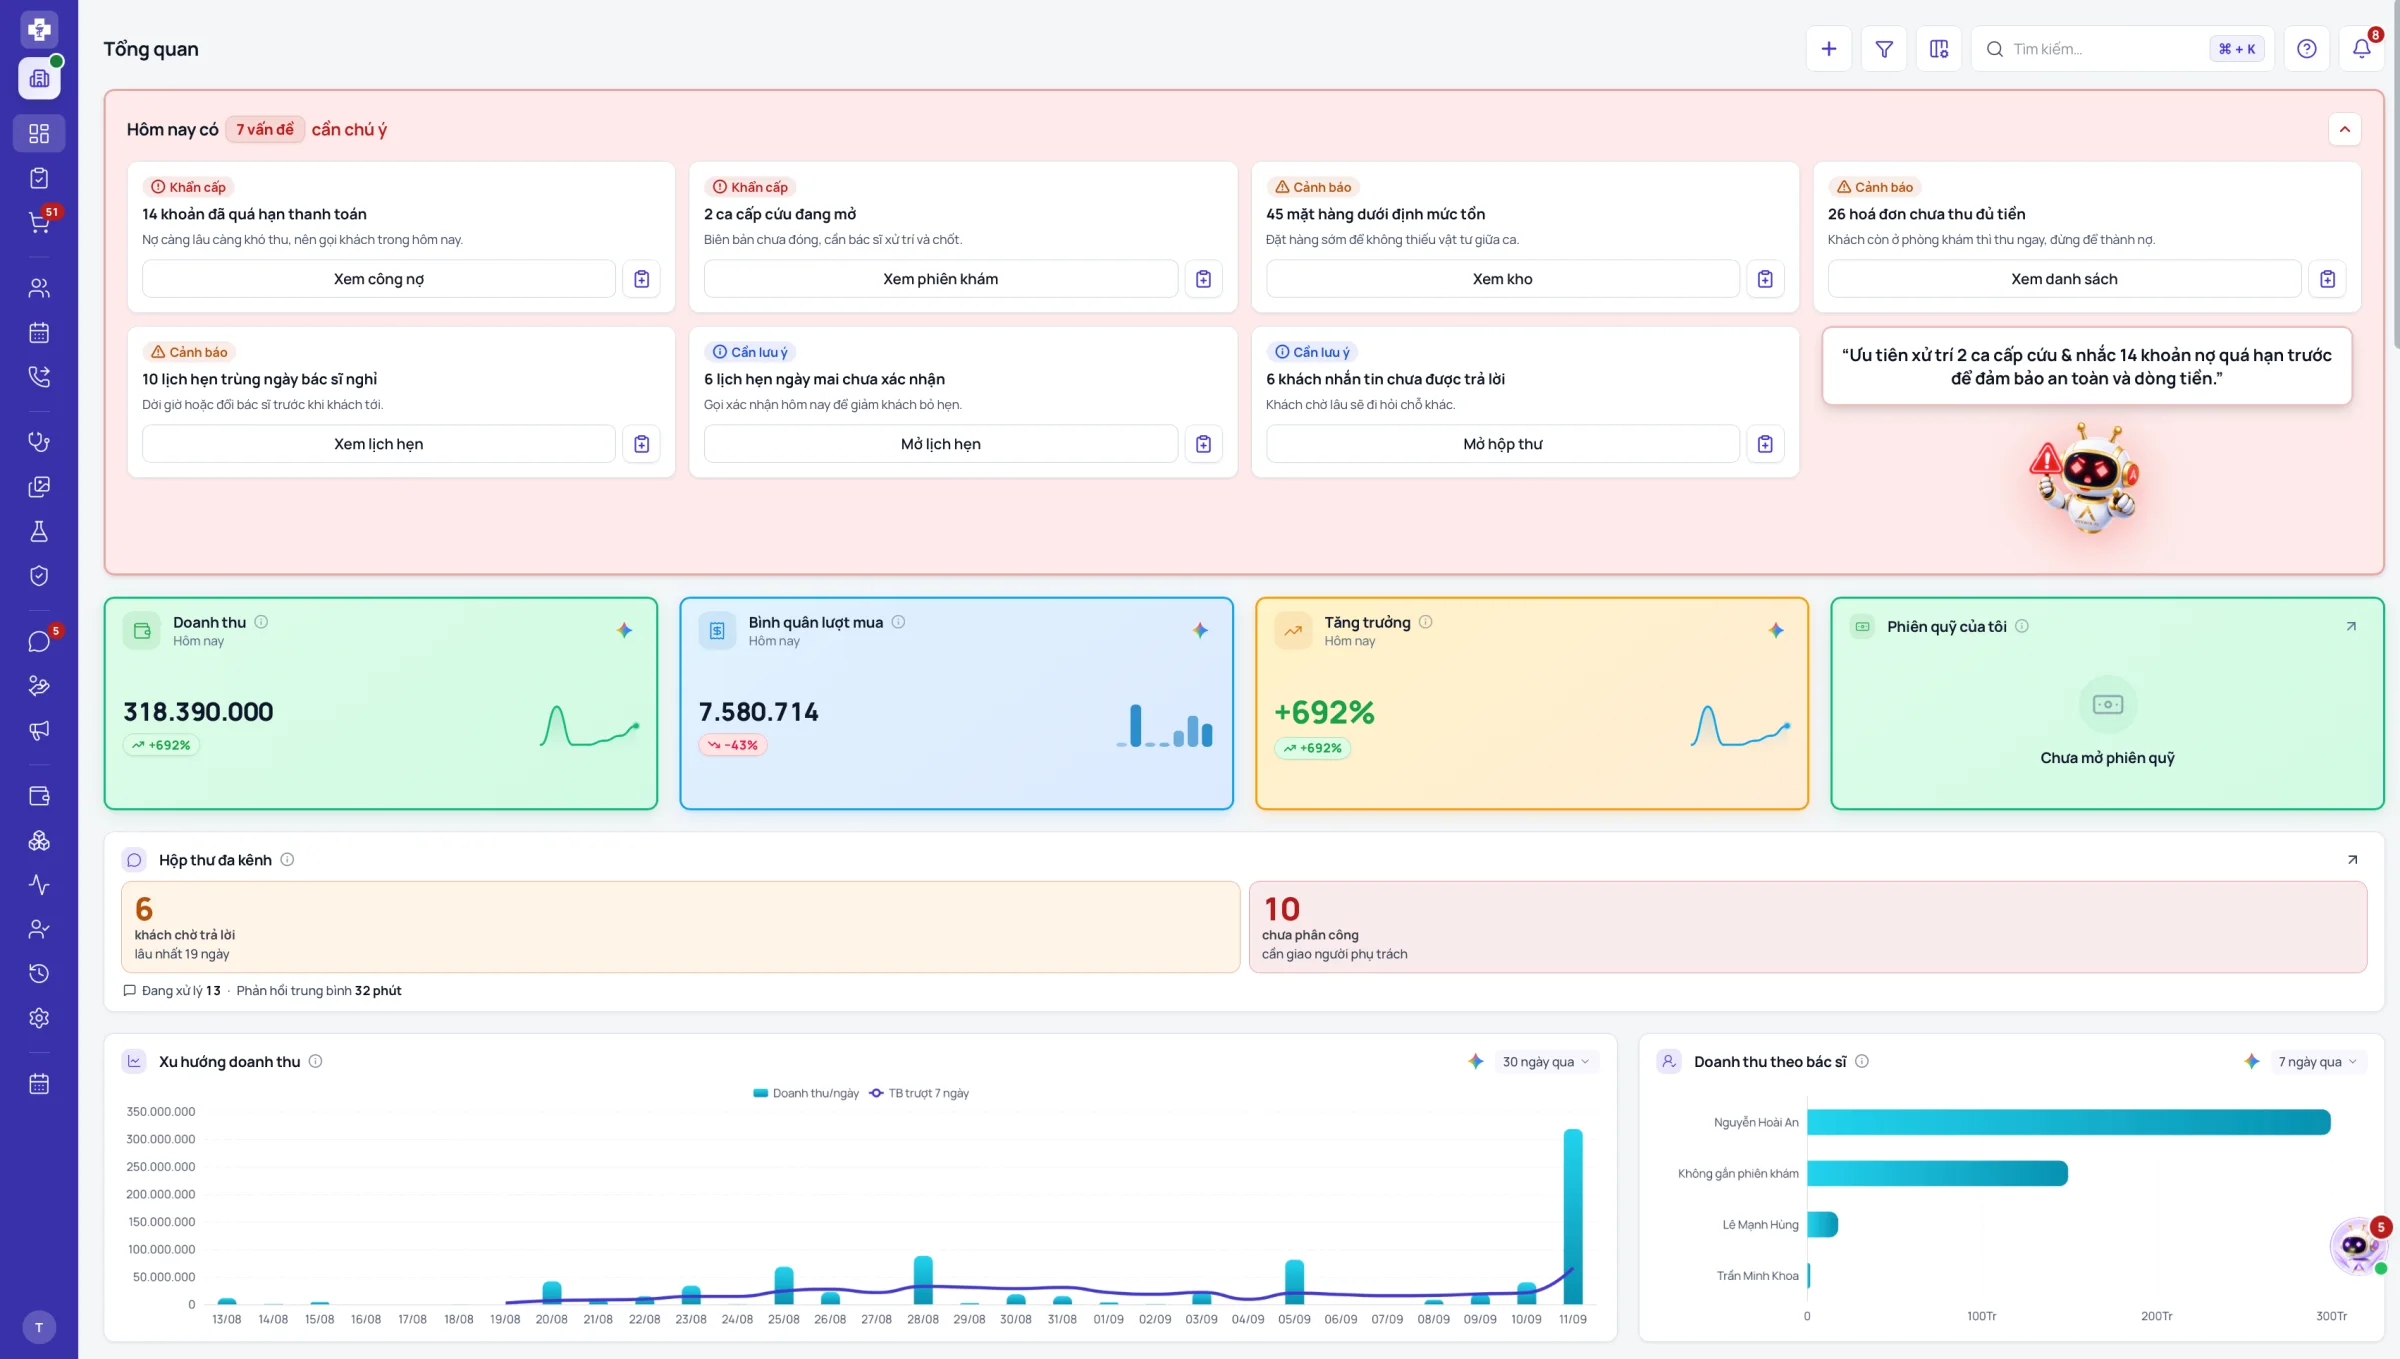Image resolution: width=2400 pixels, height=1359 pixels.
Task: Open the clipboard checklist sidebar icon
Action: (x=39, y=178)
